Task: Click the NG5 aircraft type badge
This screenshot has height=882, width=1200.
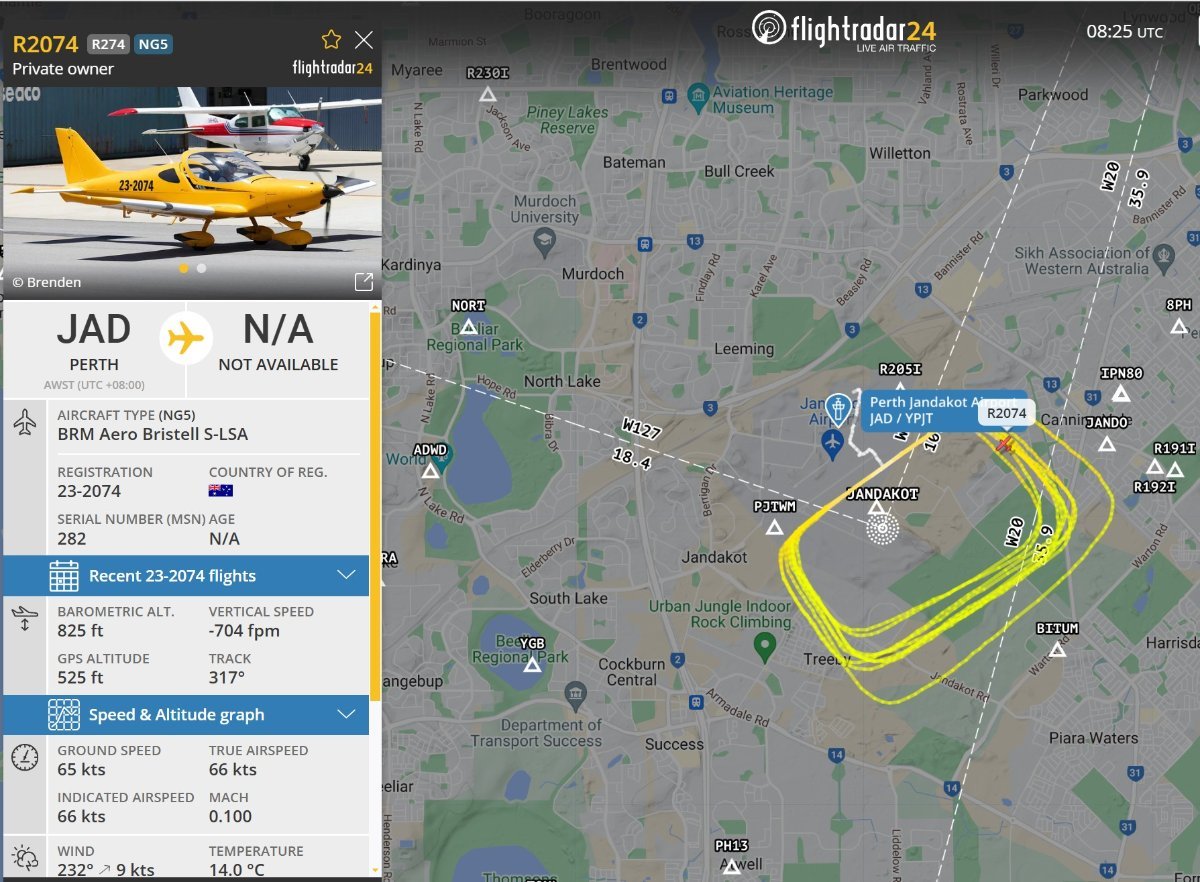Action: pyautogui.click(x=153, y=44)
